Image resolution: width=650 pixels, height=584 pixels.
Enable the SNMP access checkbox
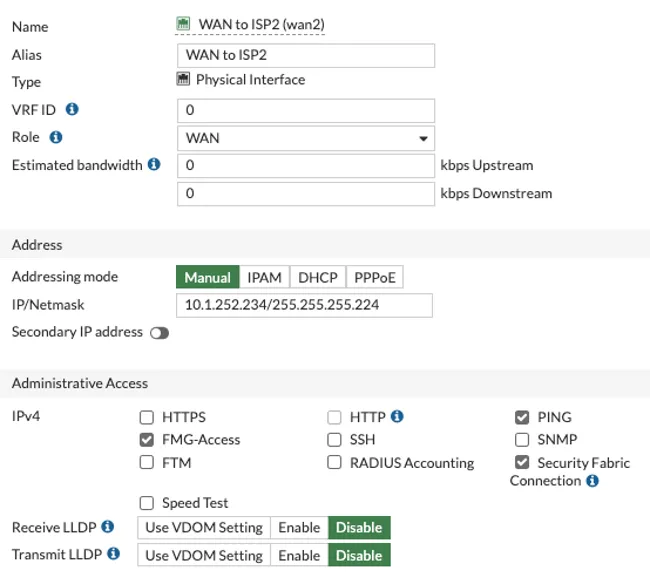click(x=522, y=440)
